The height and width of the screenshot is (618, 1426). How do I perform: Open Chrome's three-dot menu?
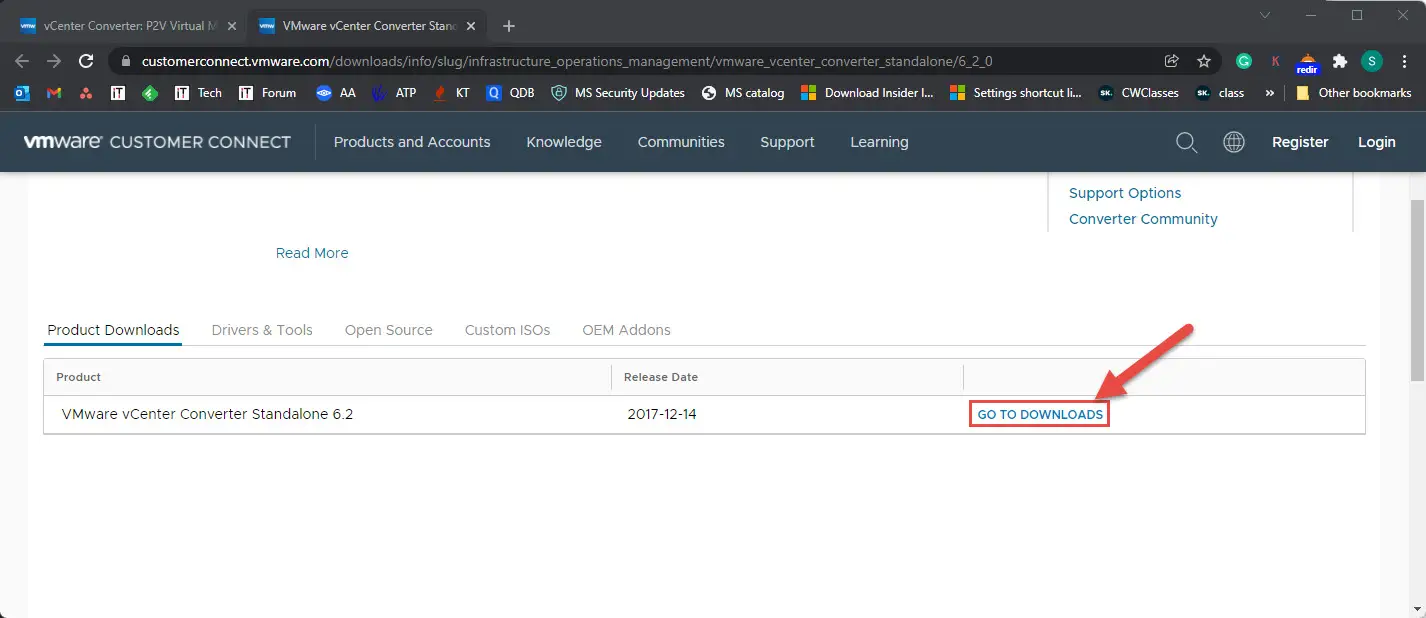pyautogui.click(x=1404, y=61)
